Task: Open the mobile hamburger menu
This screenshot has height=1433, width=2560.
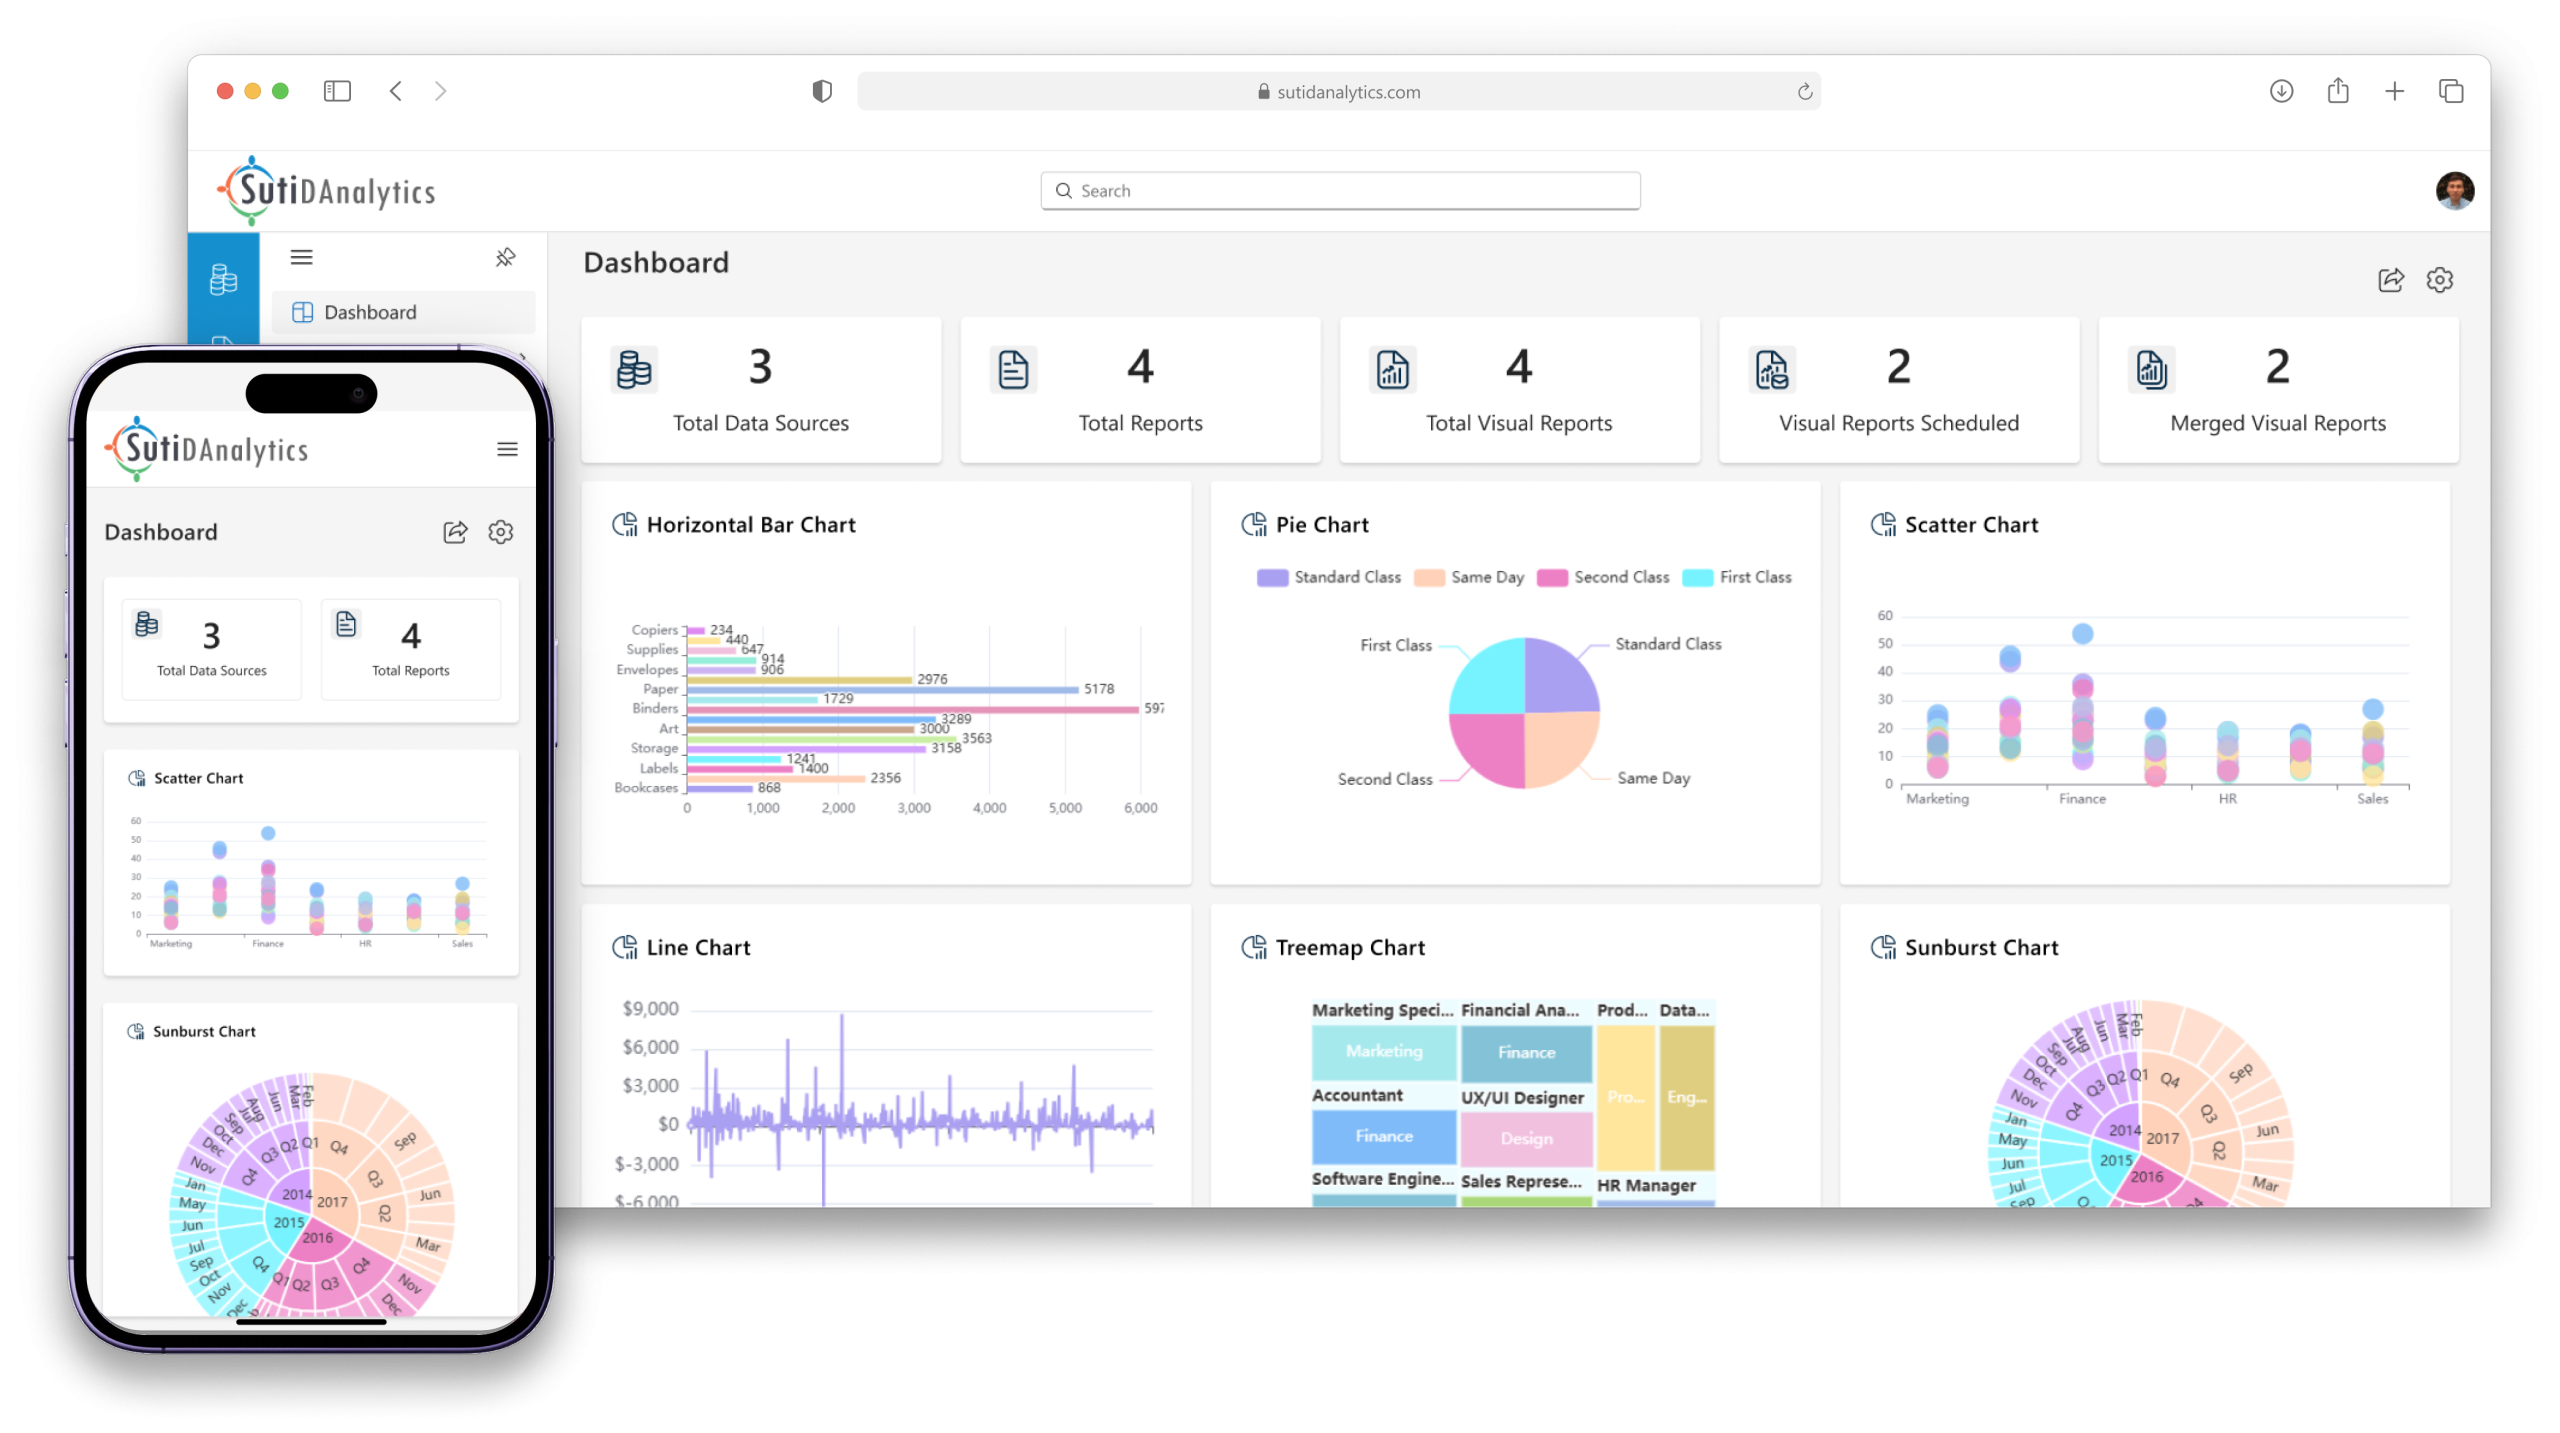Action: 507,449
